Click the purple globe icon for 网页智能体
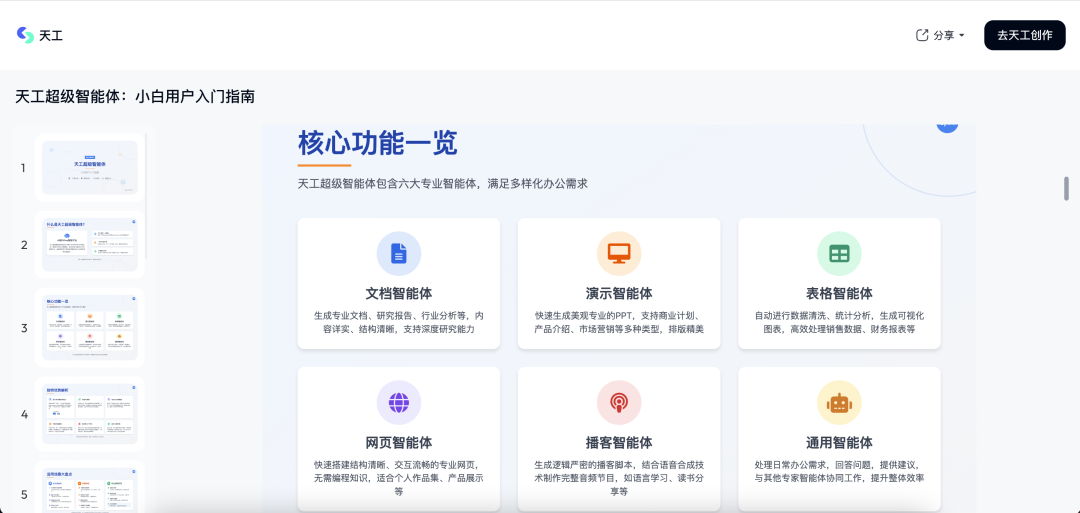This screenshot has height=513, width=1080. tap(399, 402)
